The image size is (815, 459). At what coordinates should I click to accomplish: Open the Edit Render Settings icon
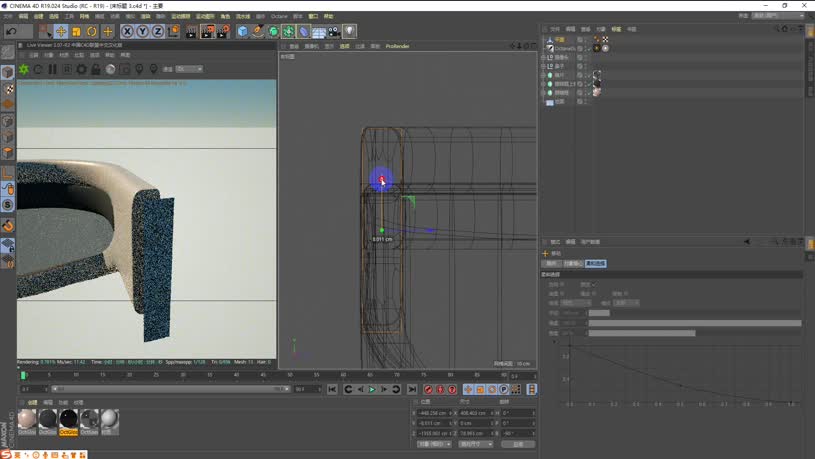[223, 31]
